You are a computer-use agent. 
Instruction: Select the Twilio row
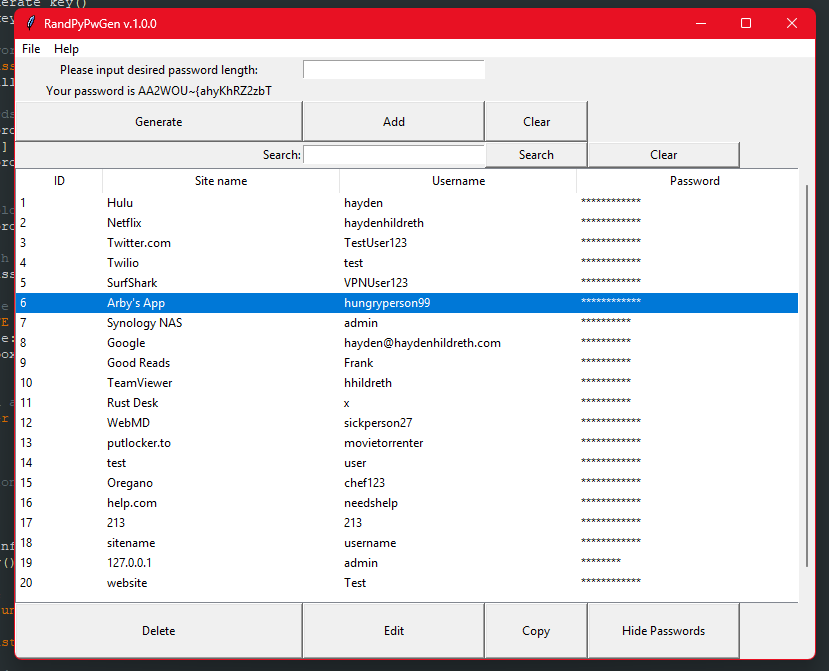(407, 263)
